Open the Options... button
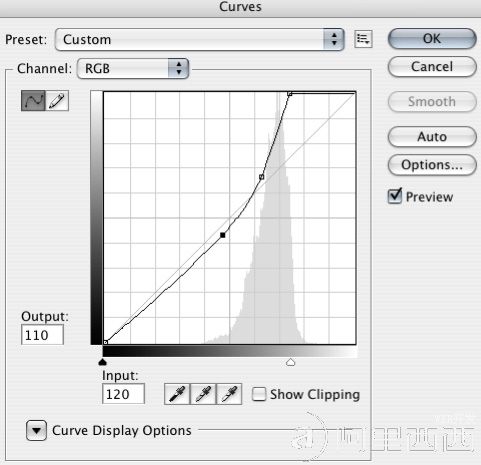The image size is (481, 465). tap(432, 165)
